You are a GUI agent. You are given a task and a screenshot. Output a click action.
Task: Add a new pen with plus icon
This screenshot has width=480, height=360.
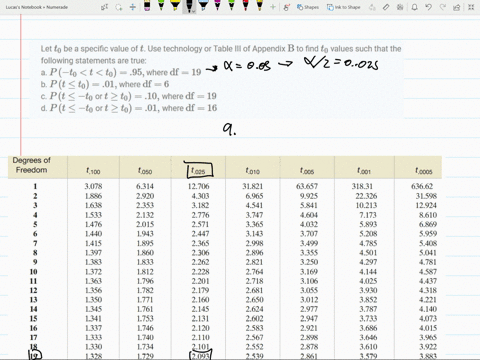click(x=273, y=7)
